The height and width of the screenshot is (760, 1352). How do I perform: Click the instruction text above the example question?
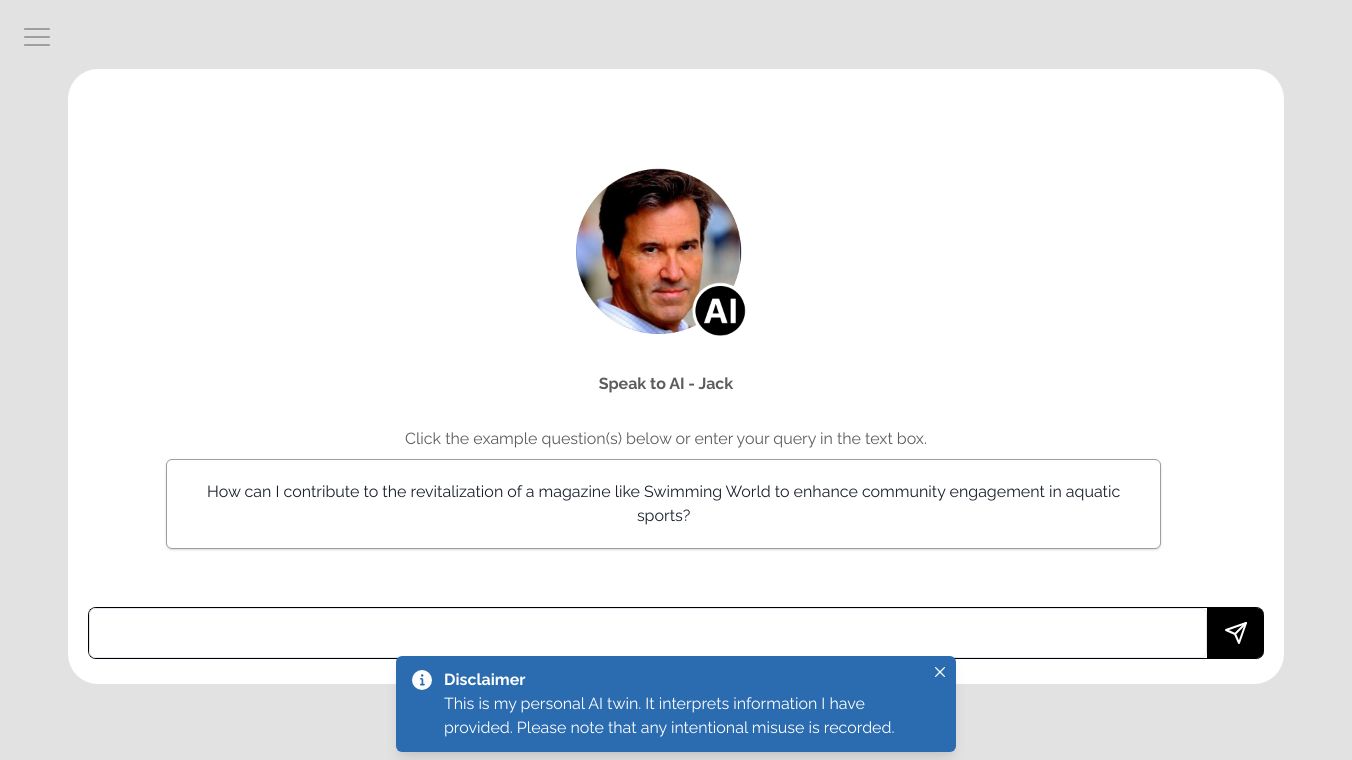tap(665, 439)
